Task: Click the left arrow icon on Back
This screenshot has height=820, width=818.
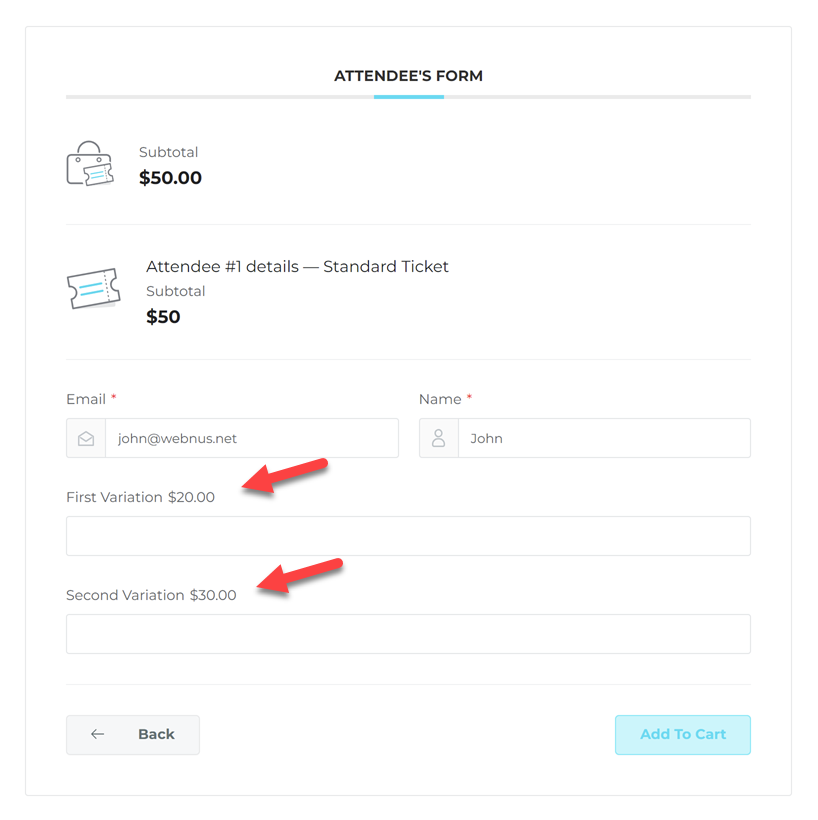Action: 98,734
